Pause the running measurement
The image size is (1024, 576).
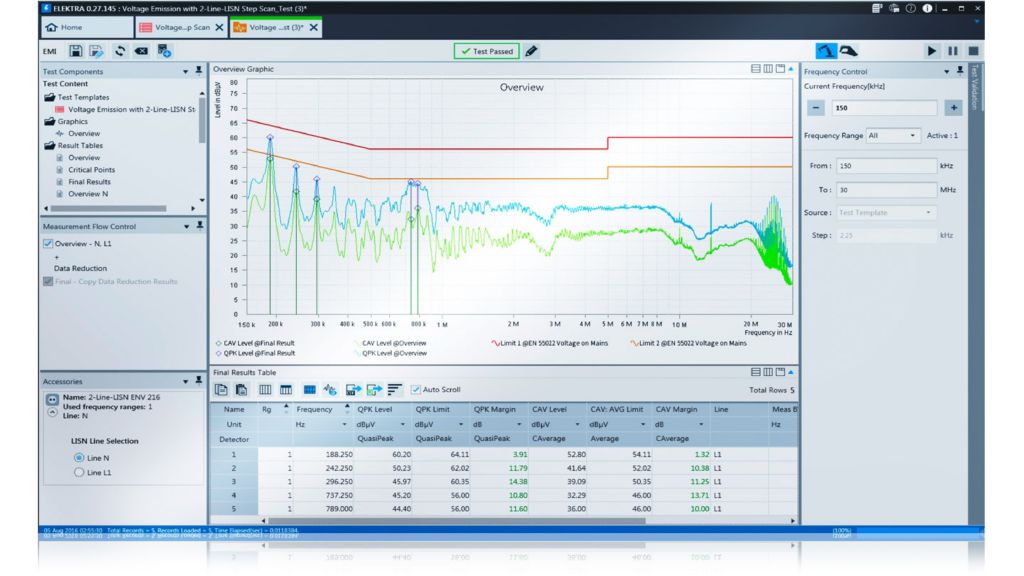pos(952,50)
